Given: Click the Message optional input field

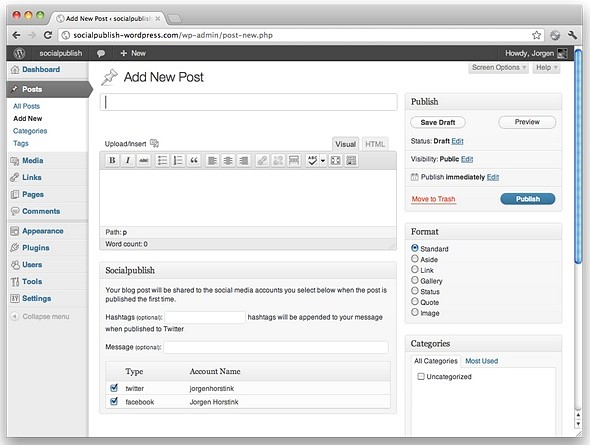Looking at the screenshot, I should point(276,347).
